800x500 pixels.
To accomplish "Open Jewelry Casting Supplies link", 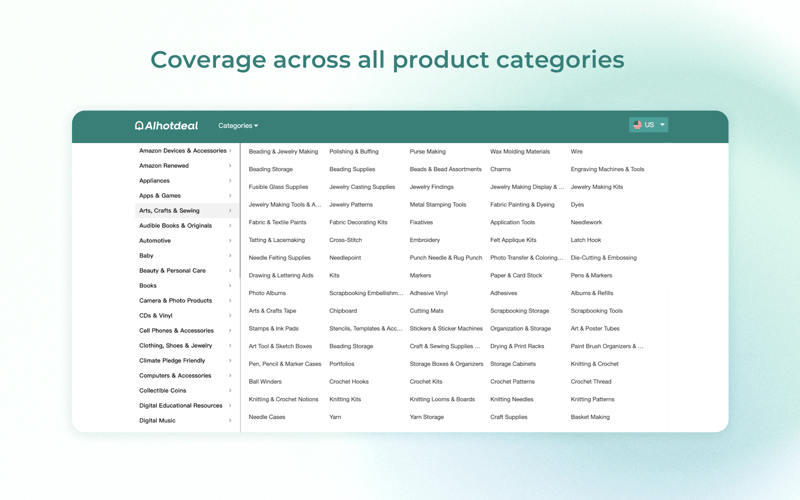I will click(x=362, y=187).
